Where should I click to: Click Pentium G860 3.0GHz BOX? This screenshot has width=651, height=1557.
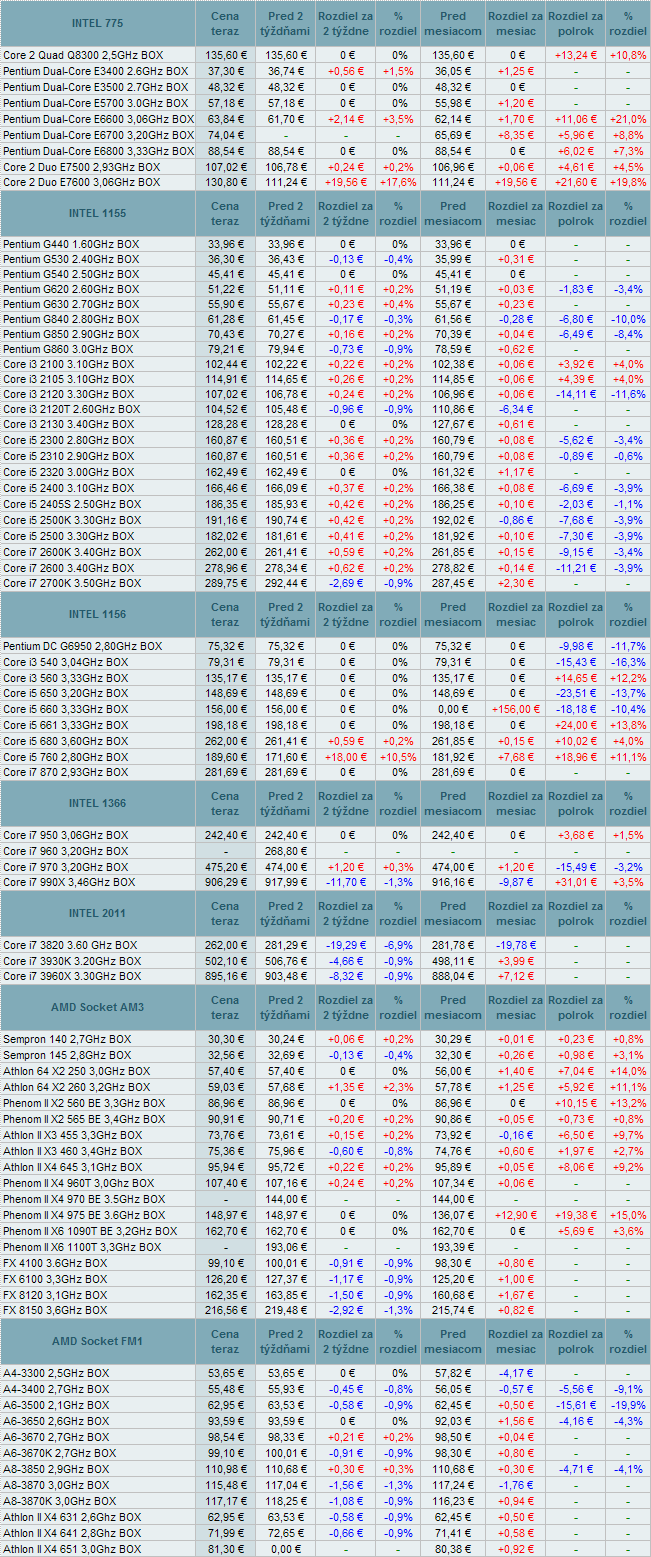[68, 350]
